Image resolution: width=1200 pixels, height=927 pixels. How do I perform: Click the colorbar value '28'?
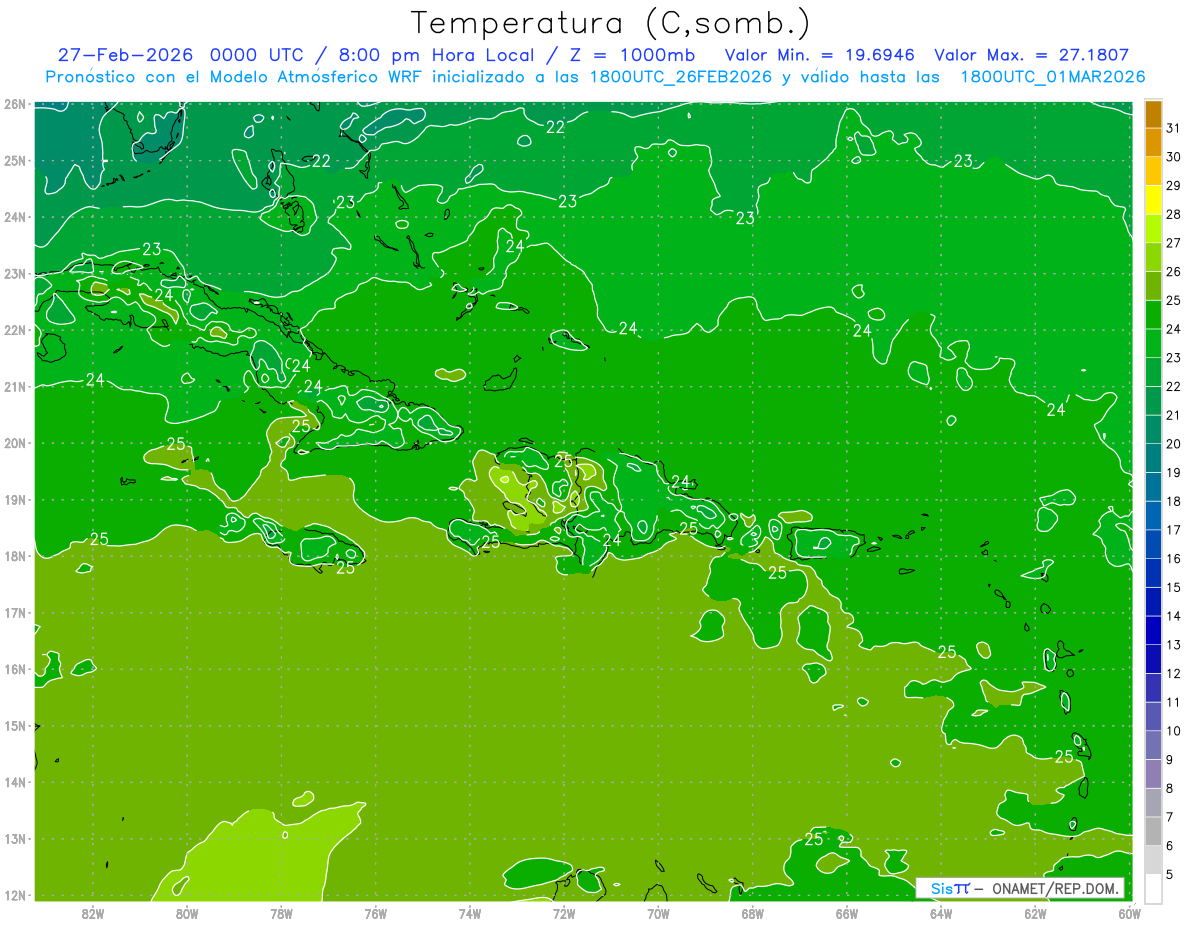1173,214
